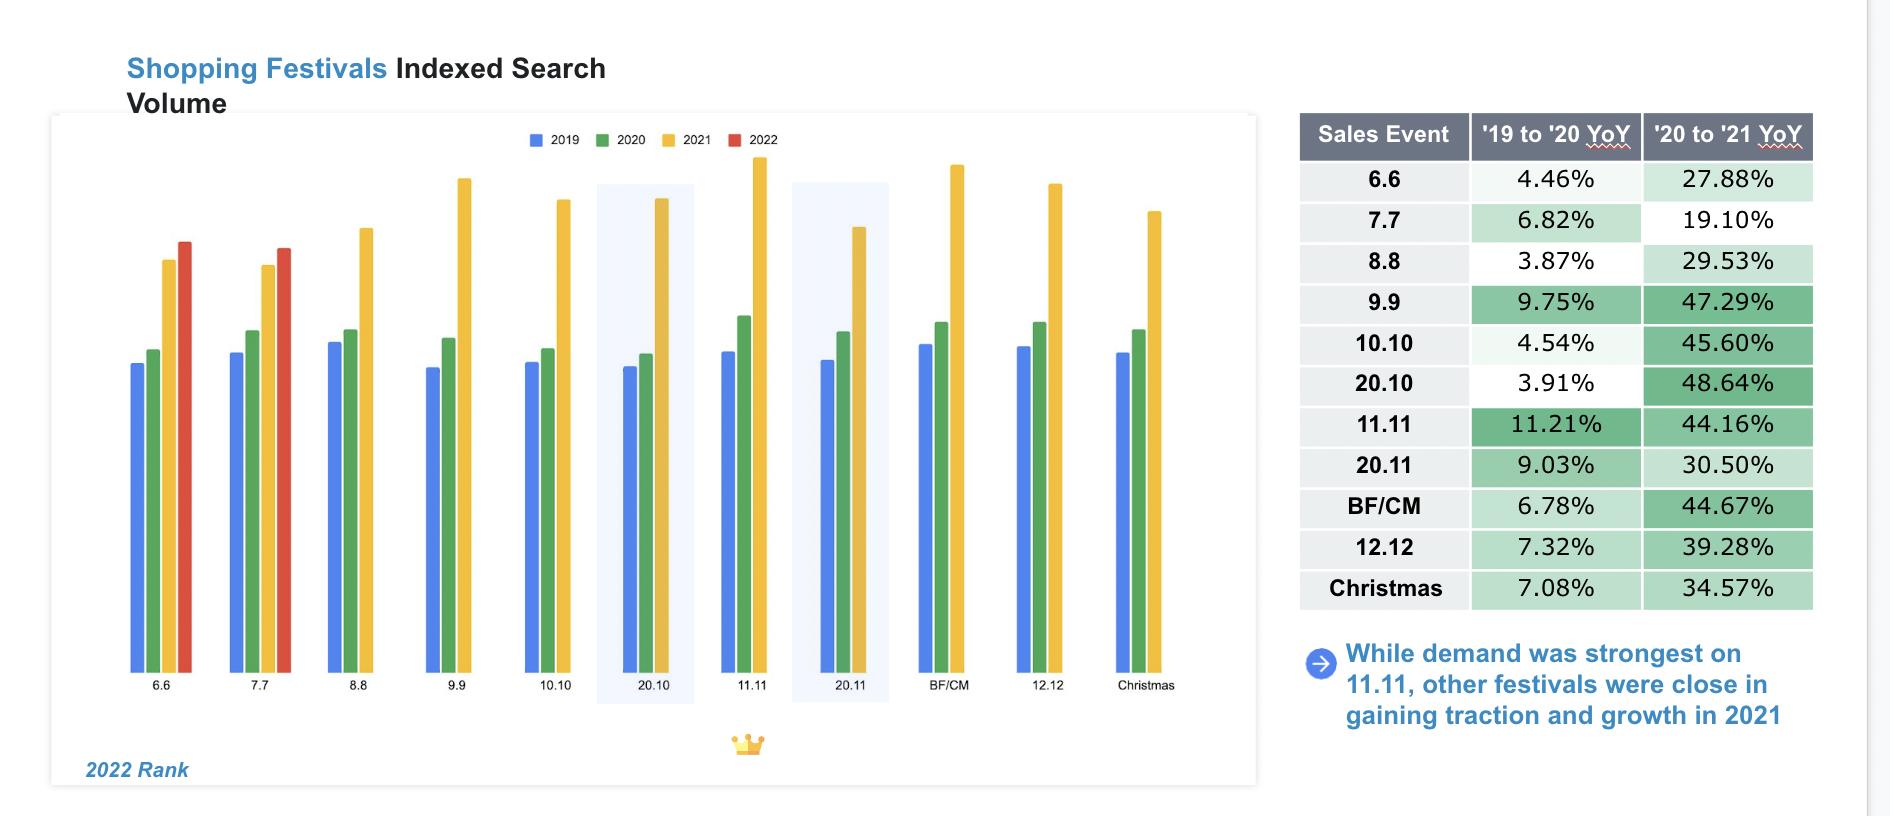Click the 9.75% cell
The image size is (1890, 816).
pos(1556,303)
